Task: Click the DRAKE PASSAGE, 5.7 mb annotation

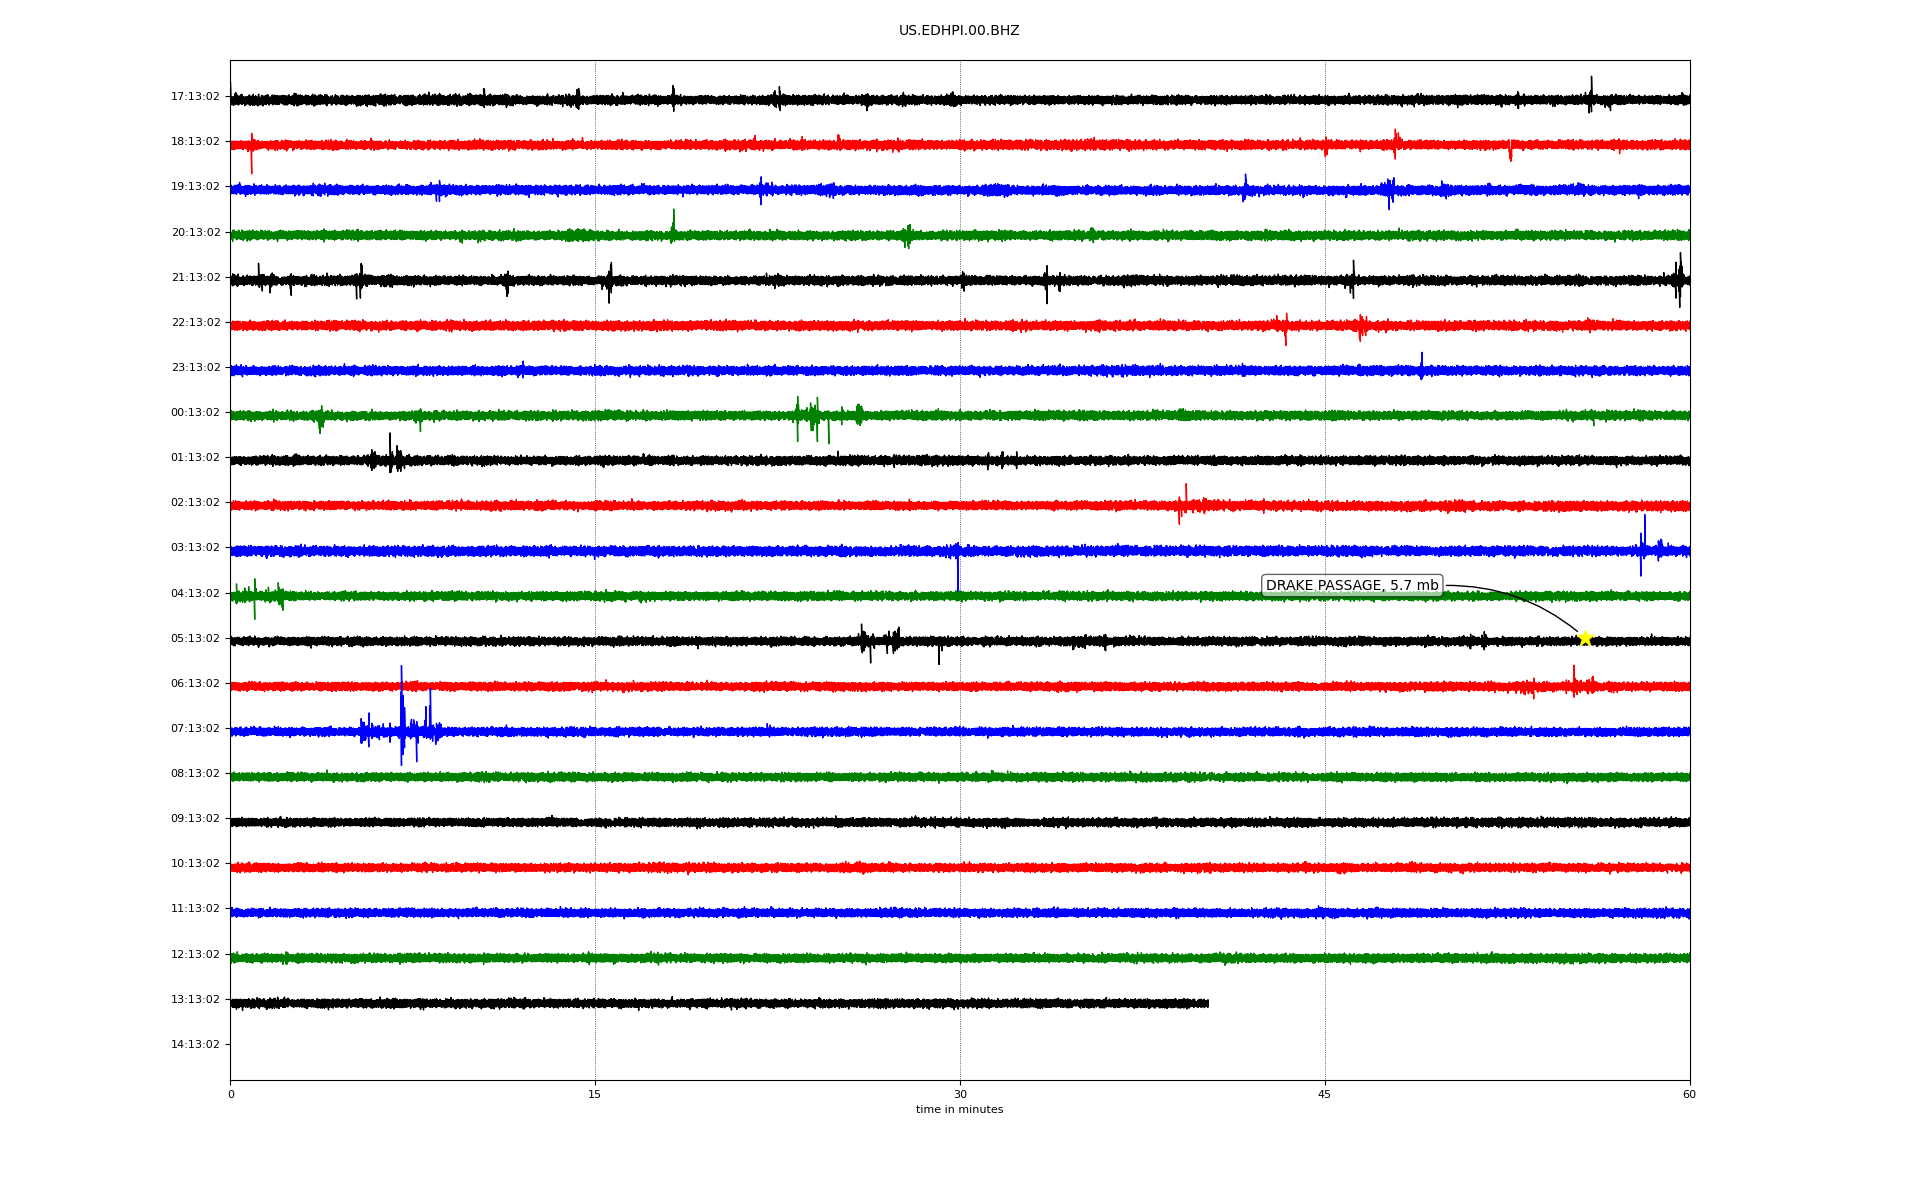Action: pos(1352,585)
